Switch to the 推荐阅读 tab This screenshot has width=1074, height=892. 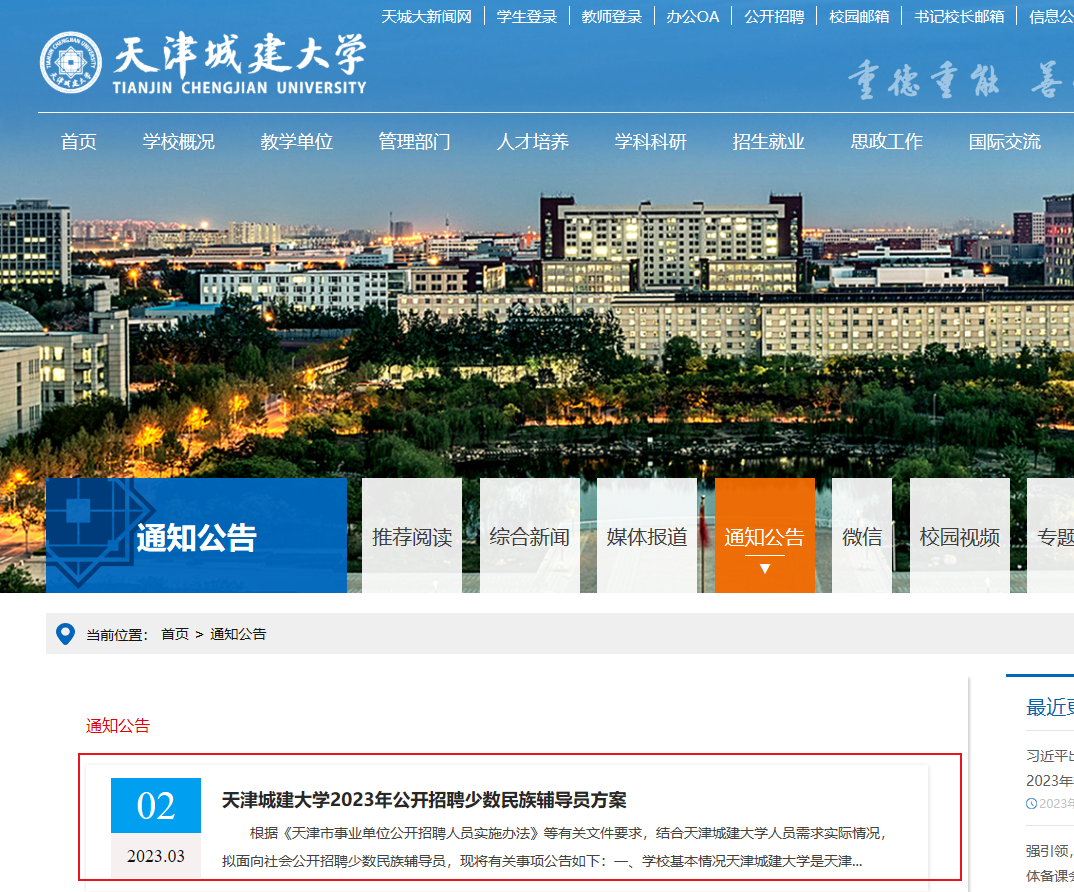click(x=412, y=535)
